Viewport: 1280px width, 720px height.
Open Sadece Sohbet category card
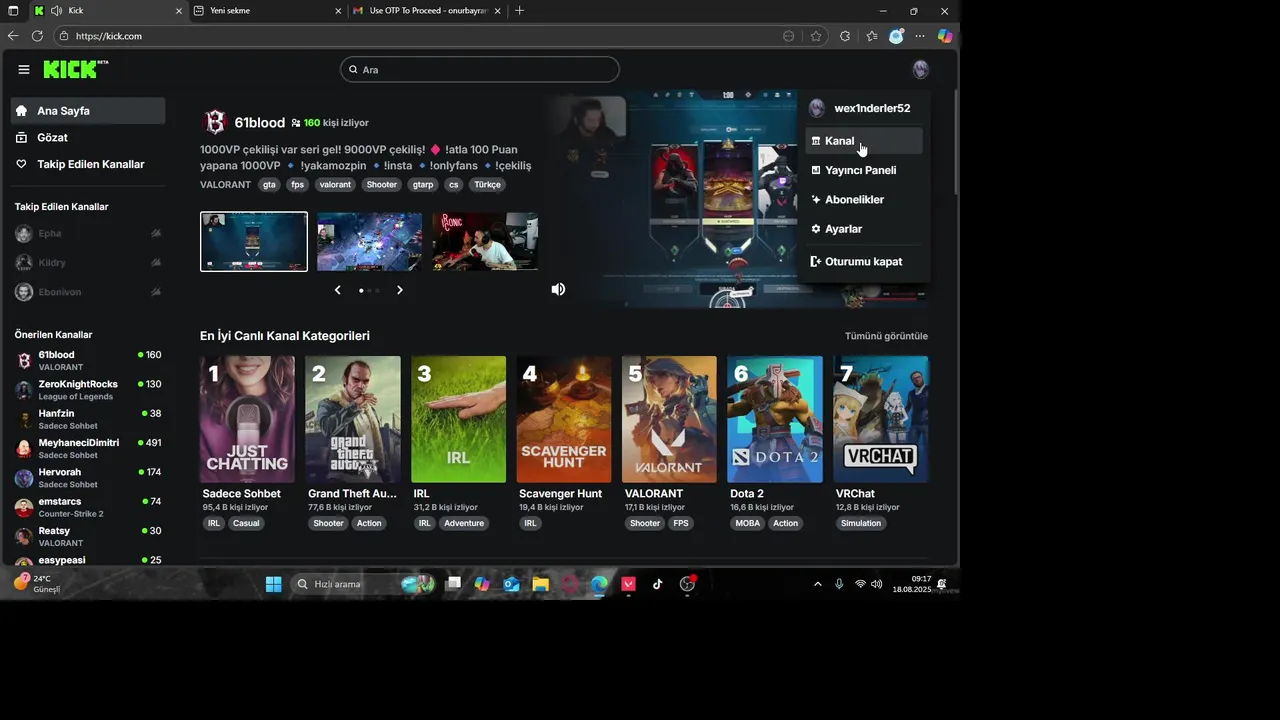coord(247,420)
